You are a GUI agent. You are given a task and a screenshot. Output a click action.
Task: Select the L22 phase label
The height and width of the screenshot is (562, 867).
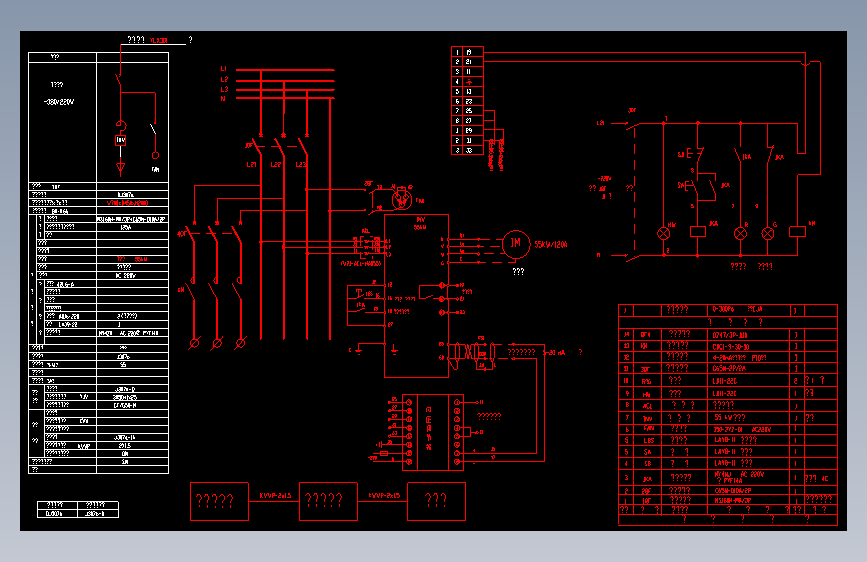[275, 165]
